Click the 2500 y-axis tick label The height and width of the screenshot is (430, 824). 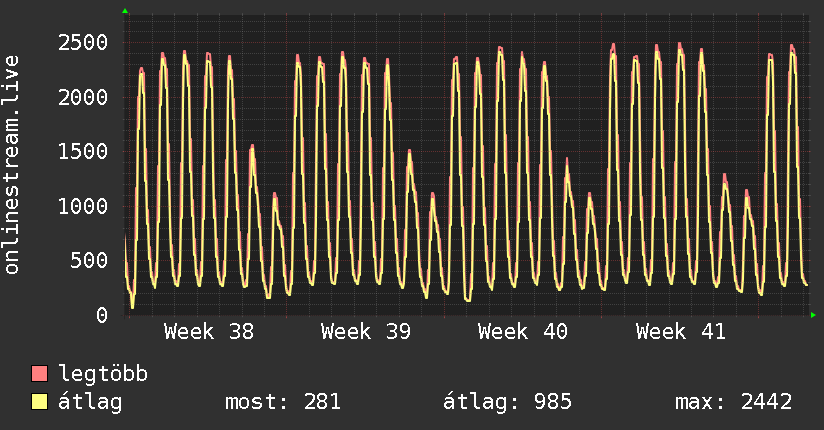pyautogui.click(x=84, y=43)
